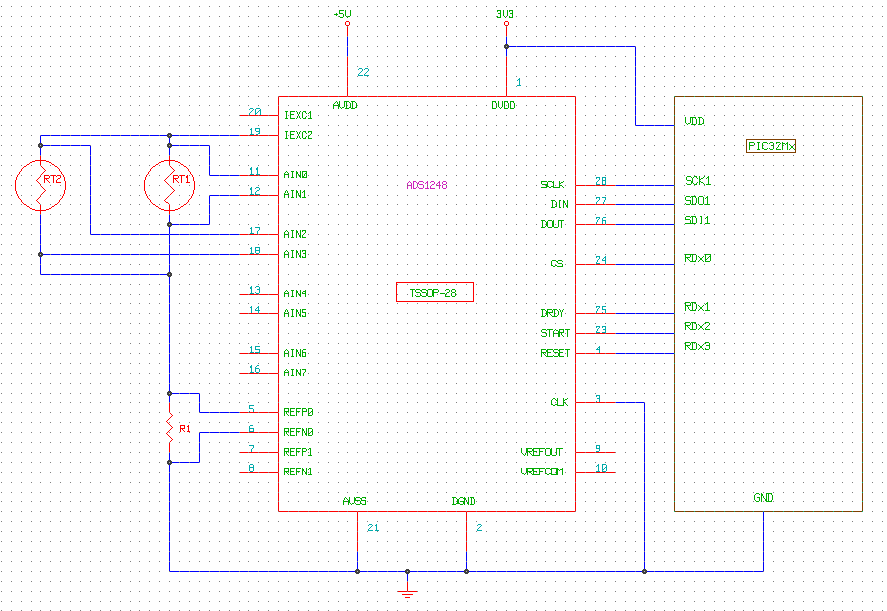Click the SCK1 label on PIC32Mx

coord(697,181)
